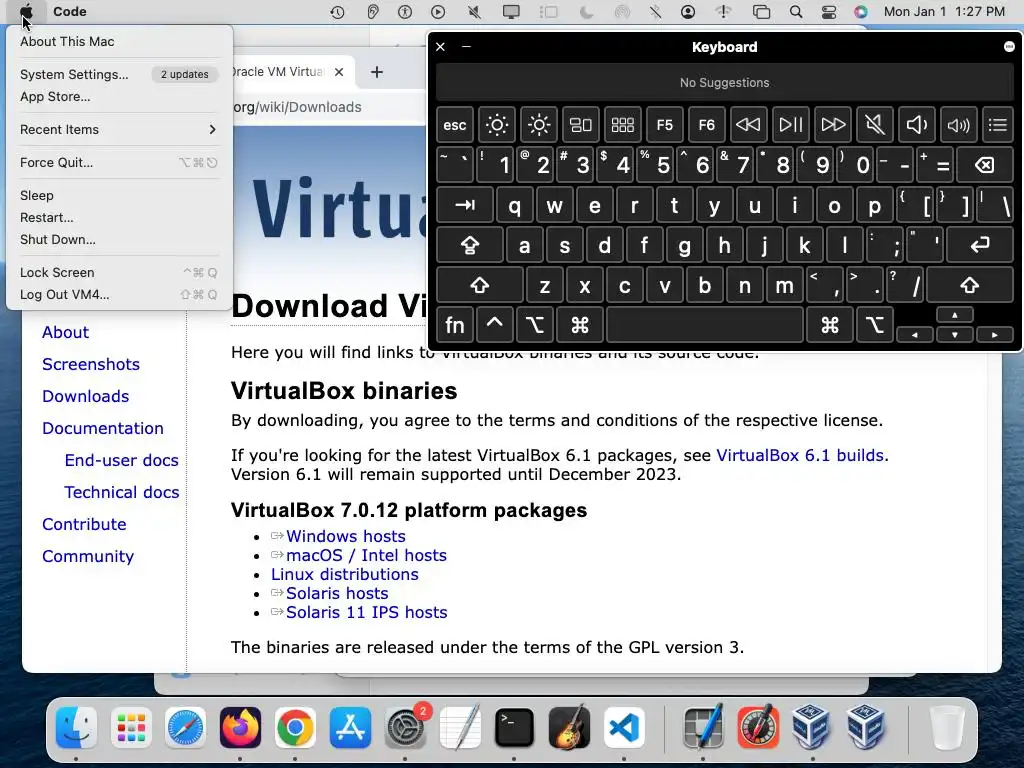Toggle the fn key

455,325
